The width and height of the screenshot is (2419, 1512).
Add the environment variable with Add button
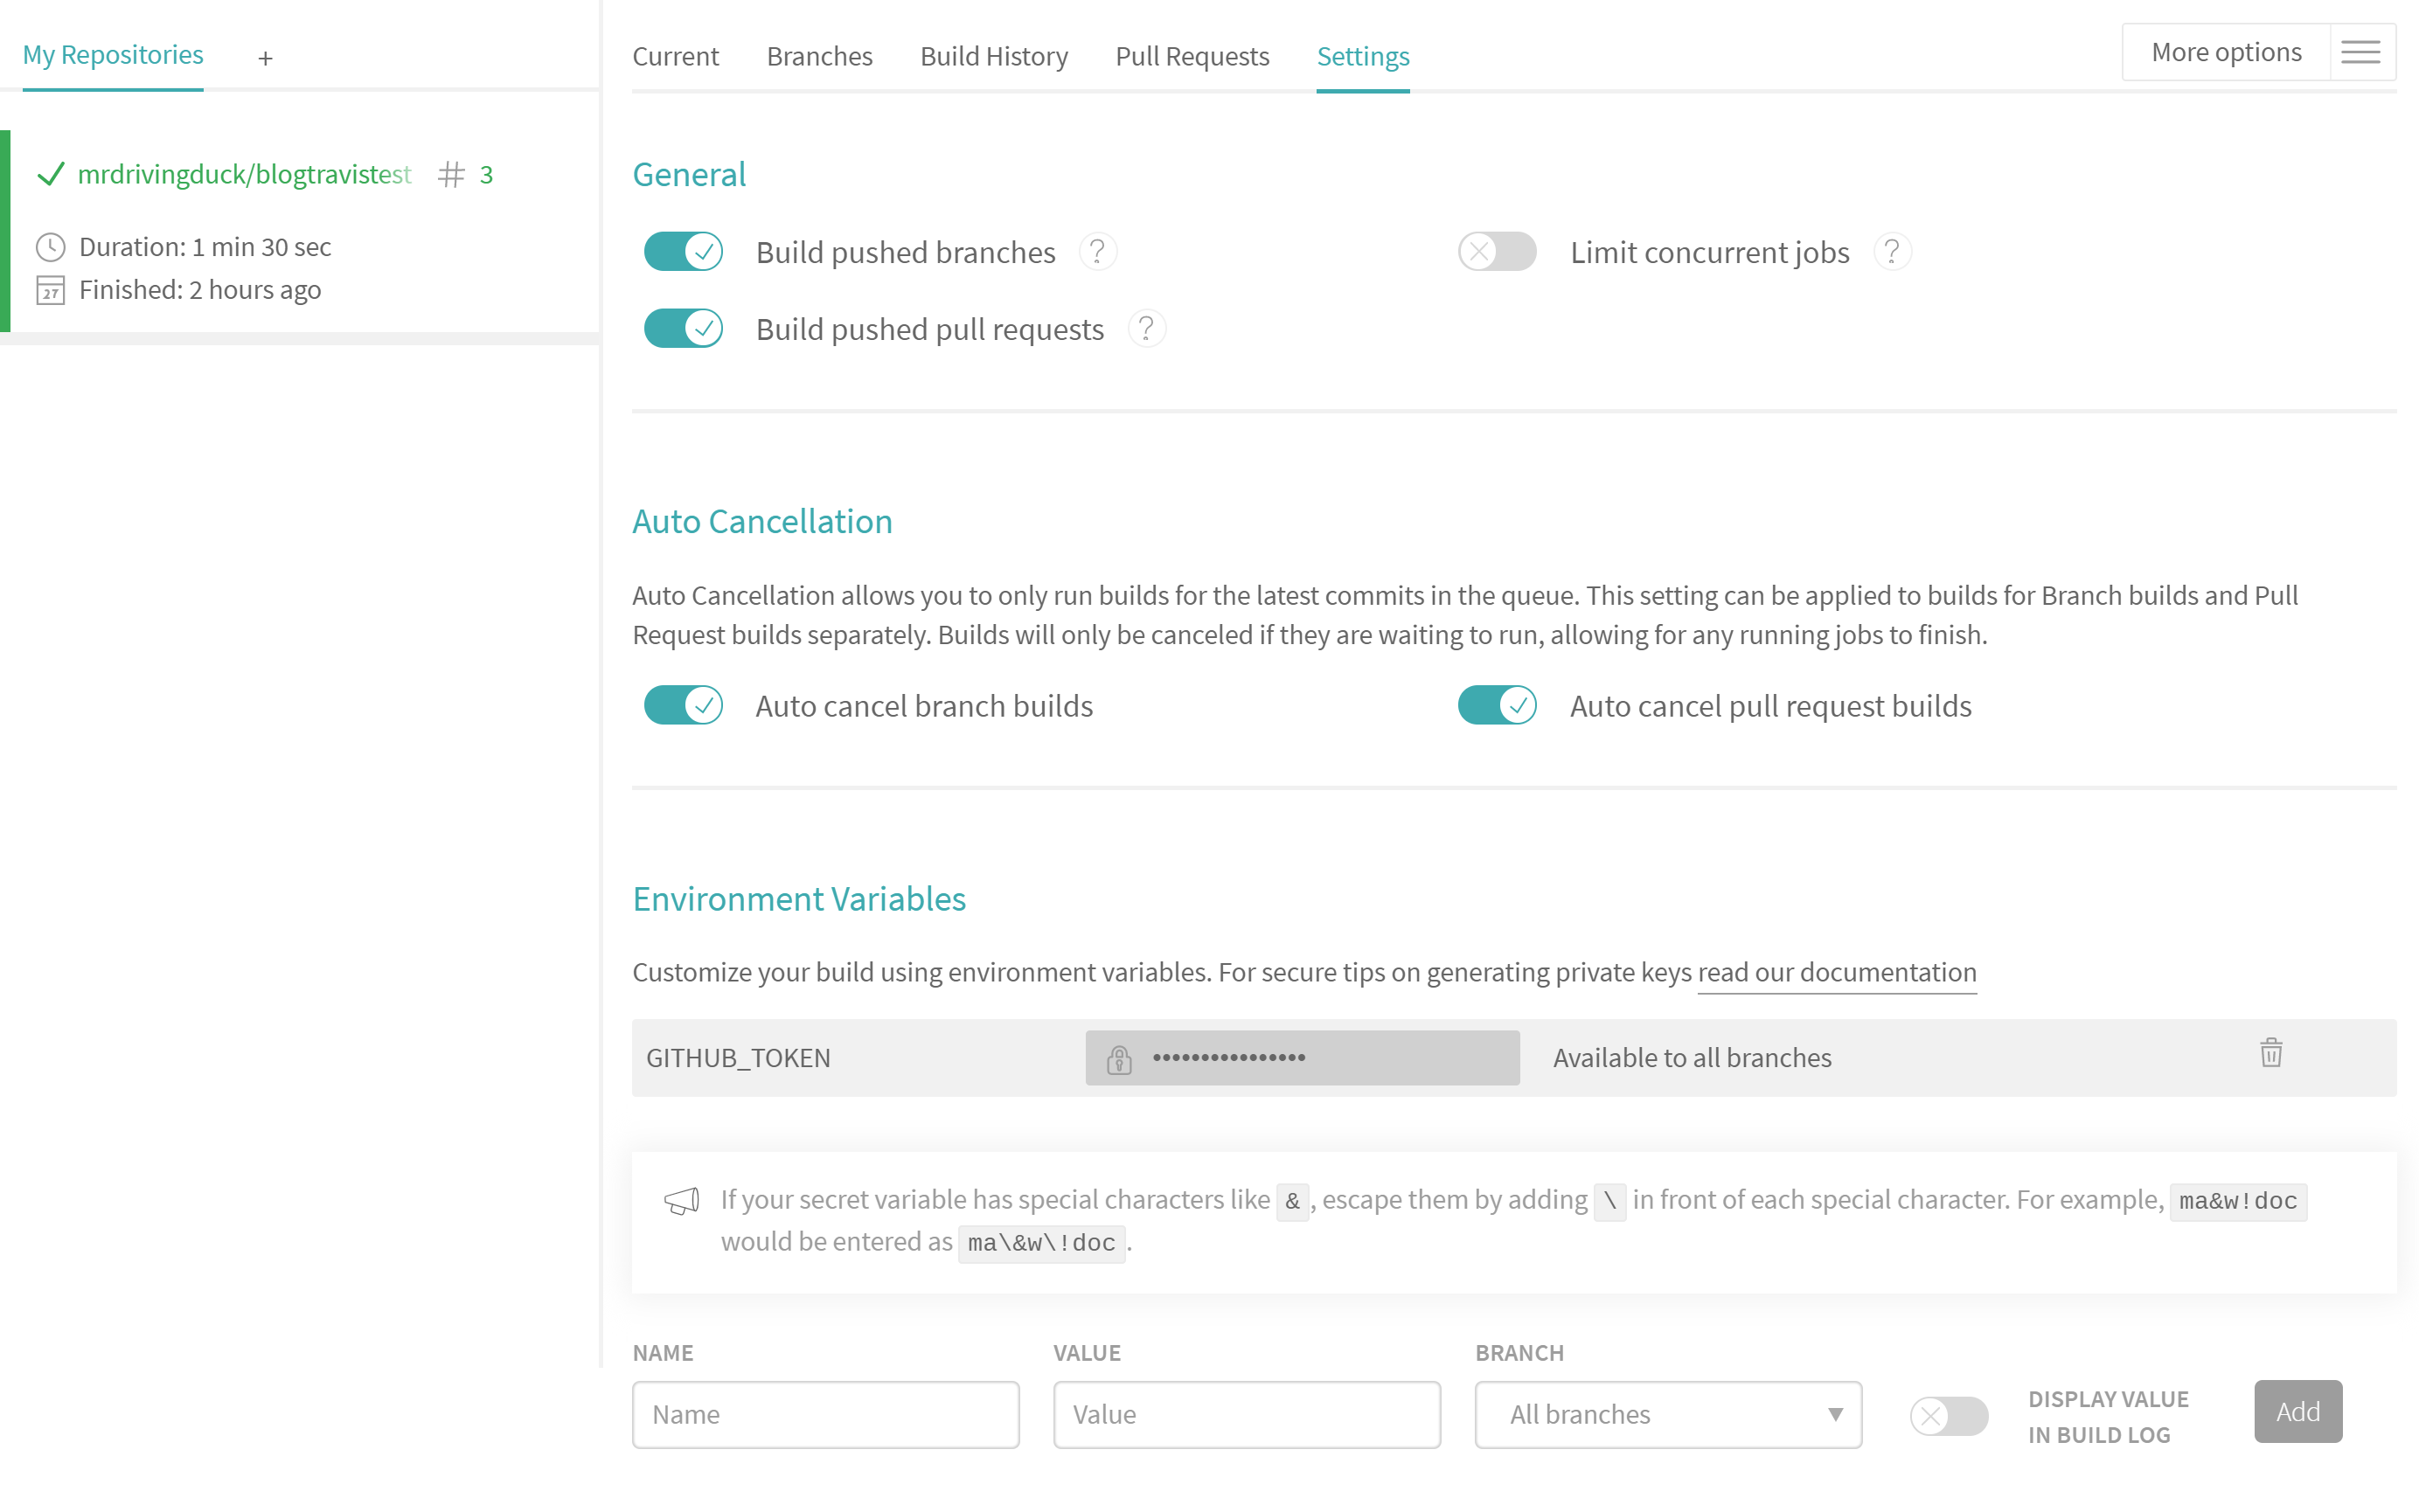[2298, 1412]
